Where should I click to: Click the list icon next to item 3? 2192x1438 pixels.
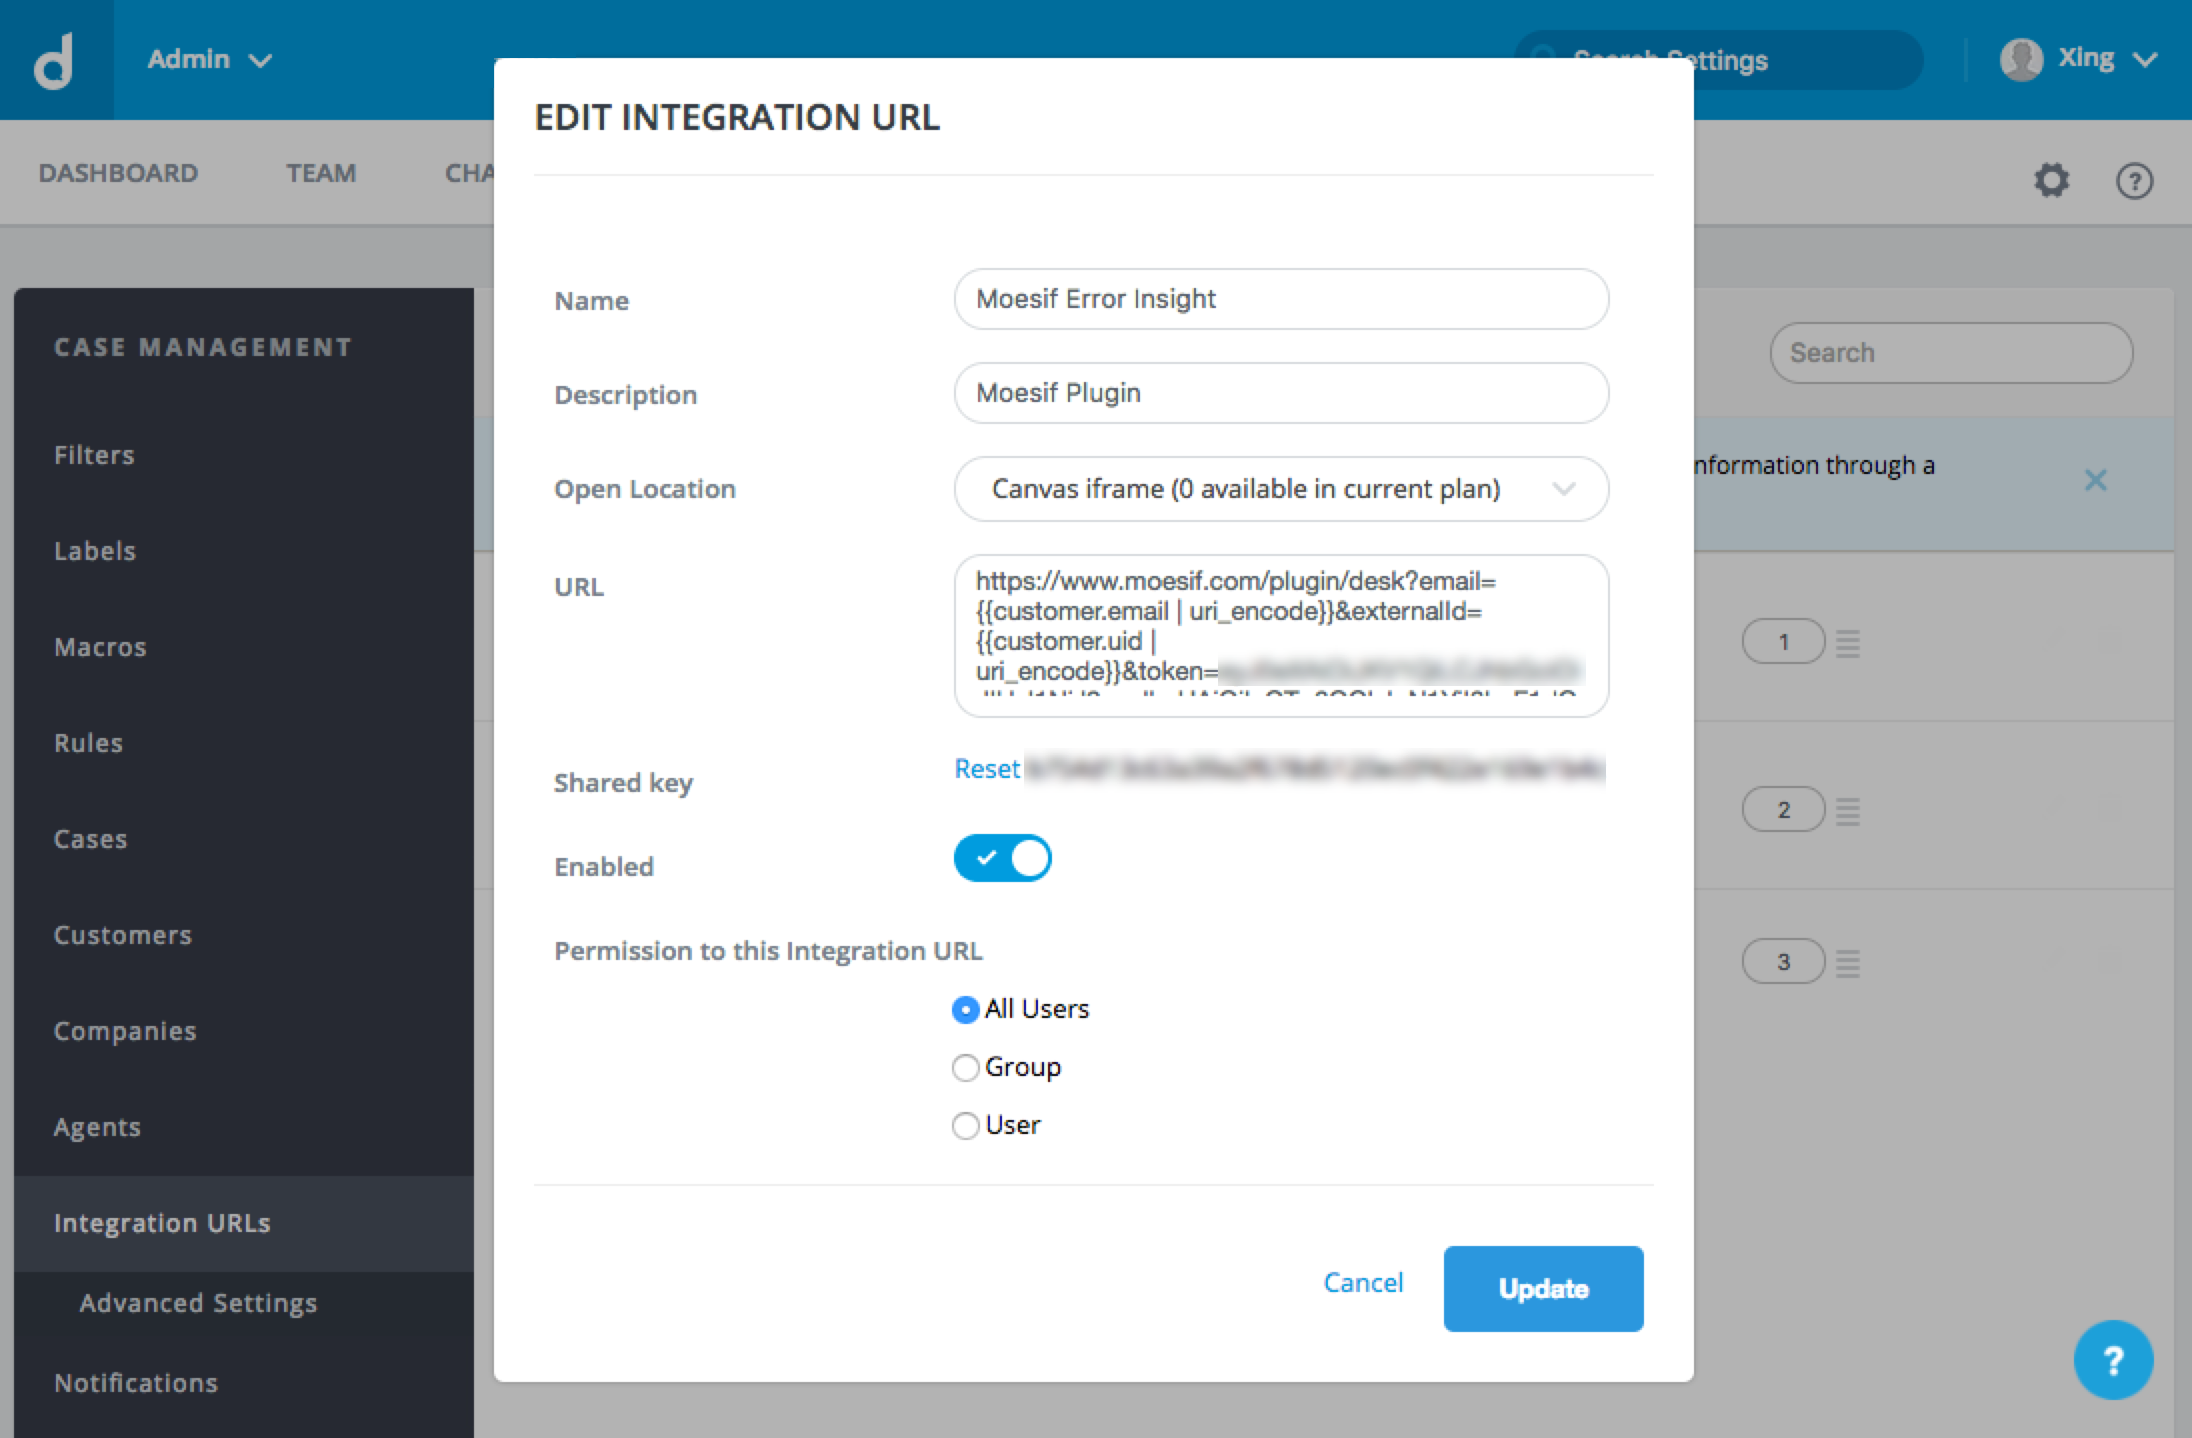click(1848, 961)
